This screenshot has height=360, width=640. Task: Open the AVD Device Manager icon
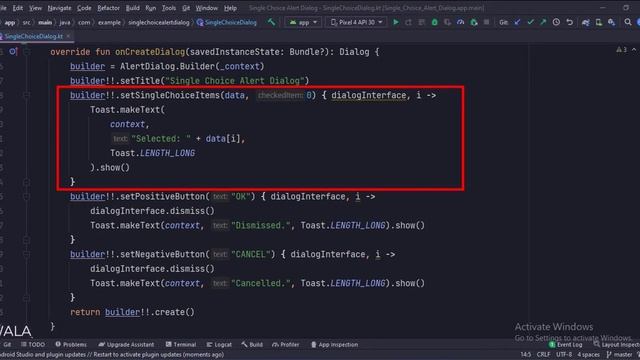(x=599, y=22)
